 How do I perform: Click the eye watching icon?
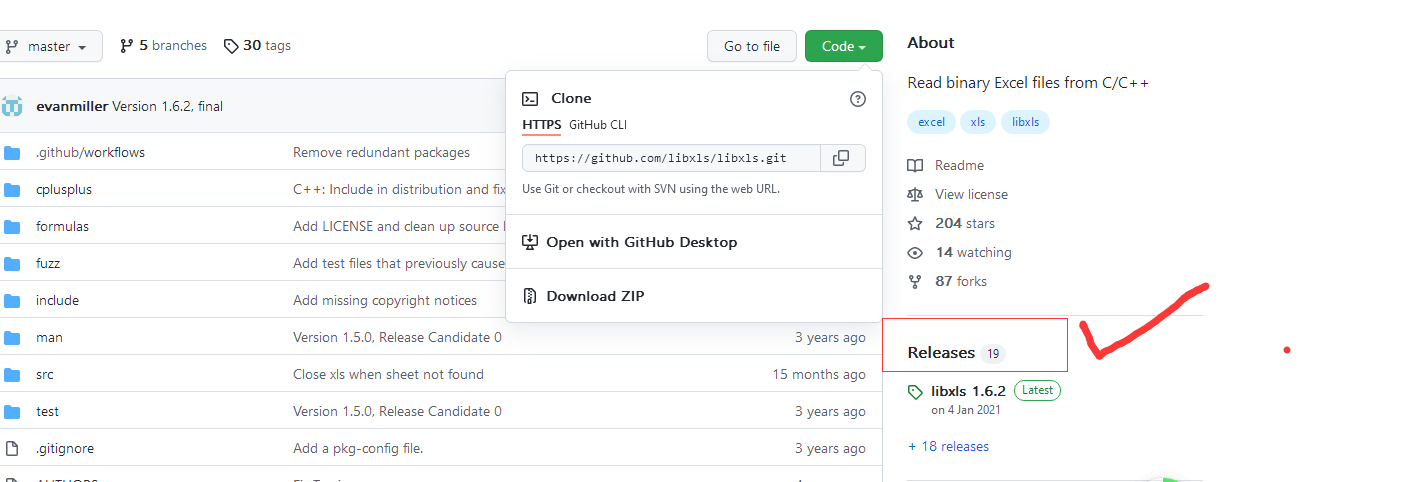914,253
